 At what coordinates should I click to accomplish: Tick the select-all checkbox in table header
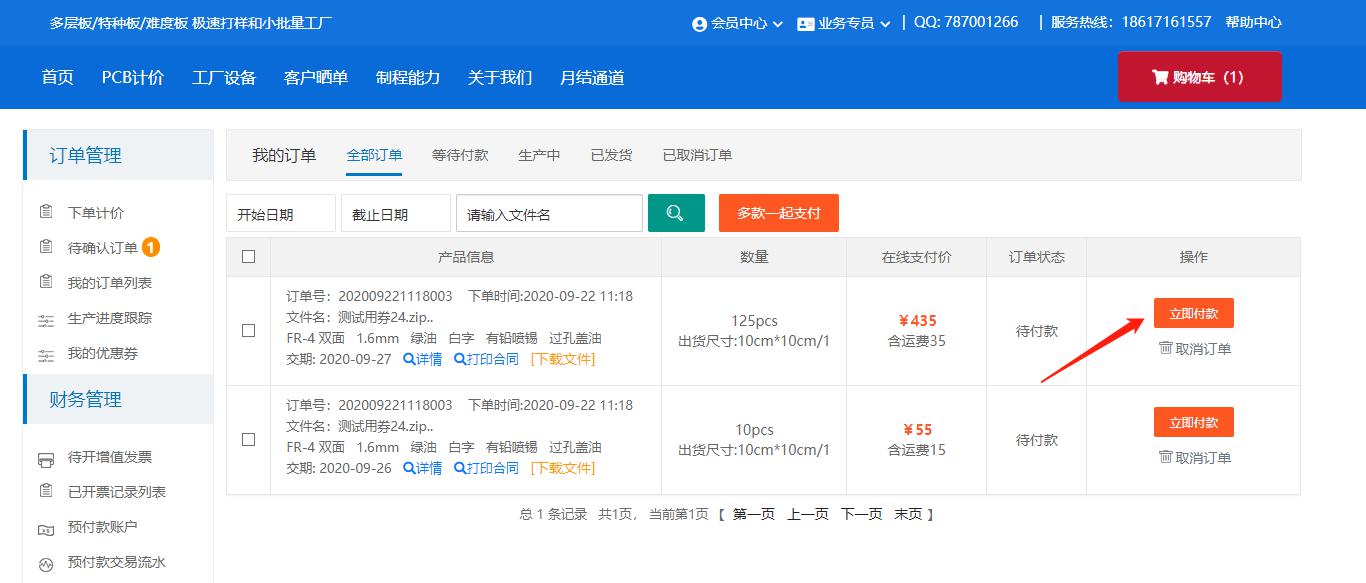point(248,257)
